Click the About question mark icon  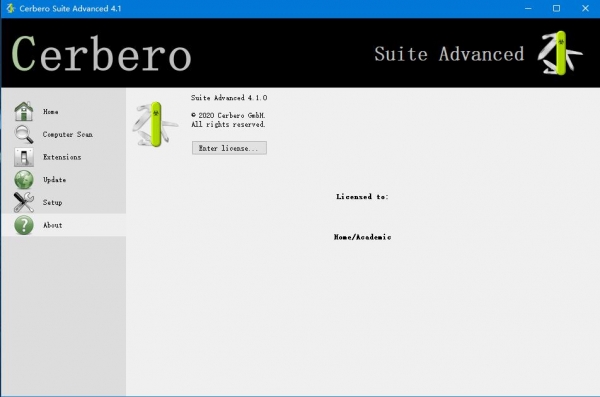(x=24, y=225)
